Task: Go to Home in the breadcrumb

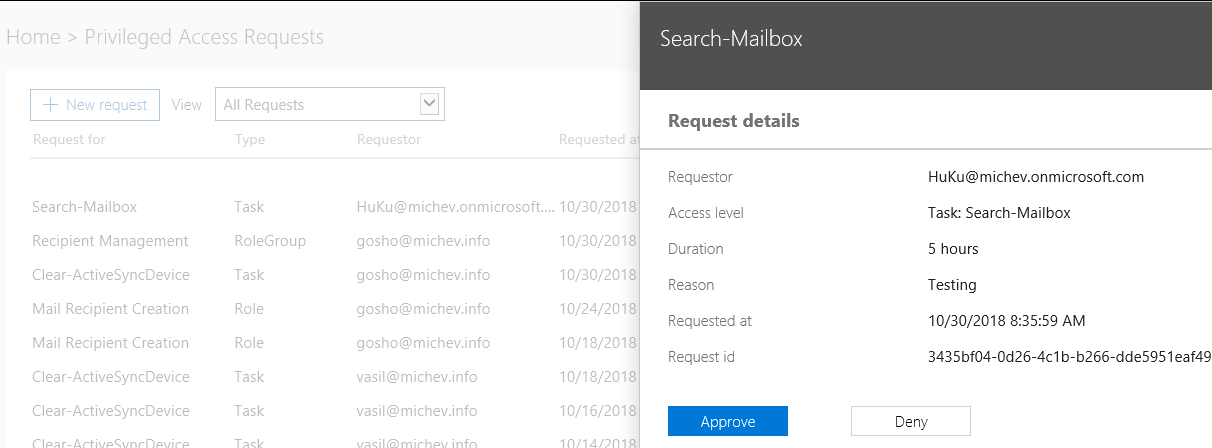Action: [x=33, y=38]
